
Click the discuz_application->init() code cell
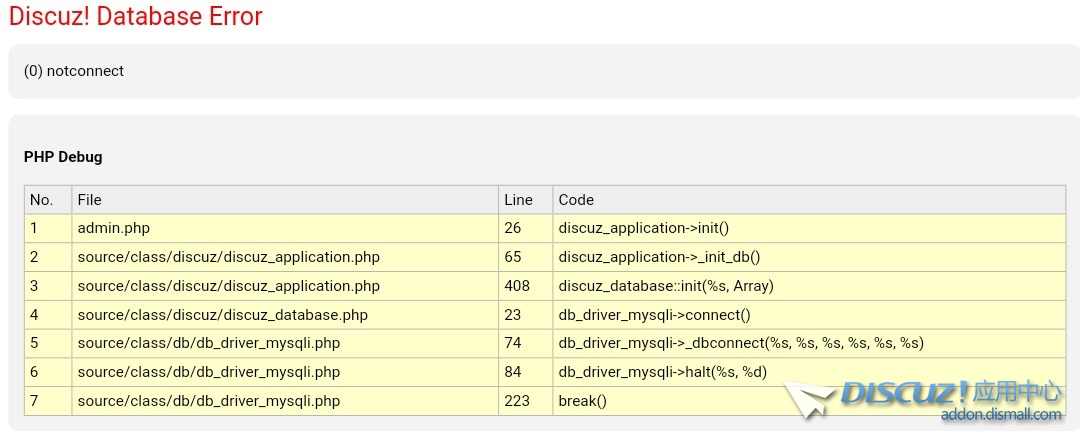point(644,228)
